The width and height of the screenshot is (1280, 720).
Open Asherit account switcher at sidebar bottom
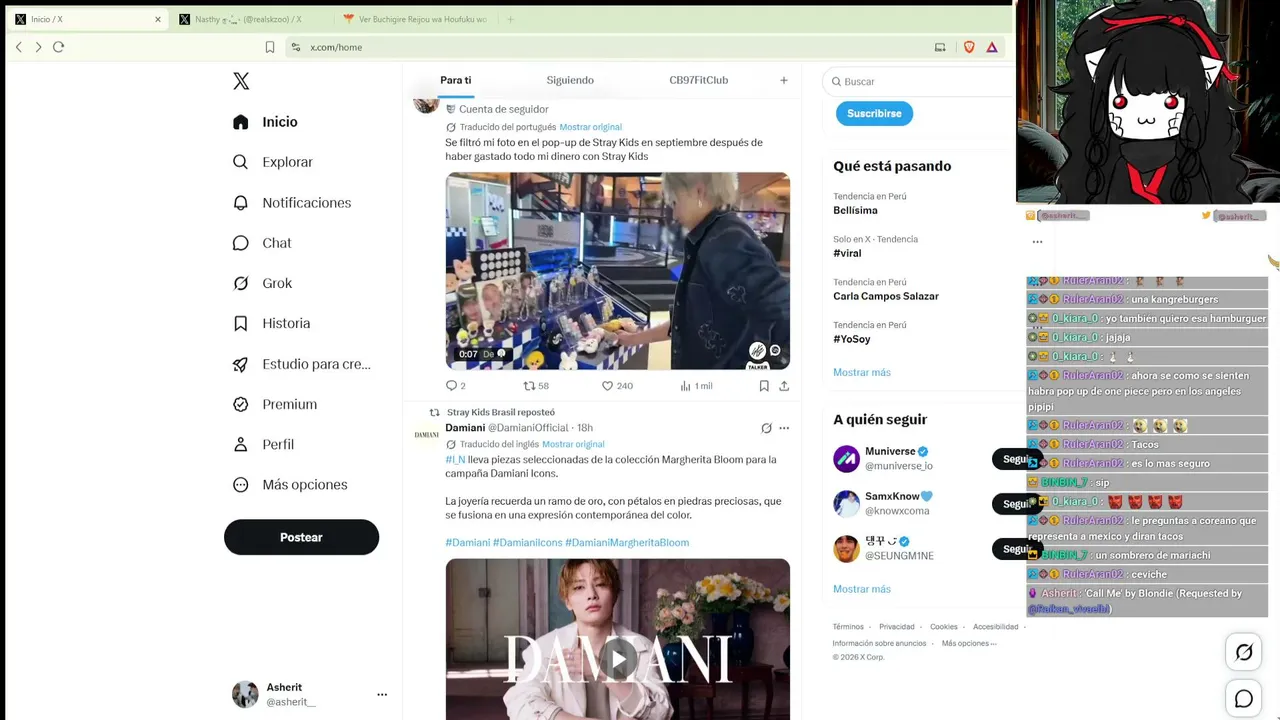coord(310,694)
